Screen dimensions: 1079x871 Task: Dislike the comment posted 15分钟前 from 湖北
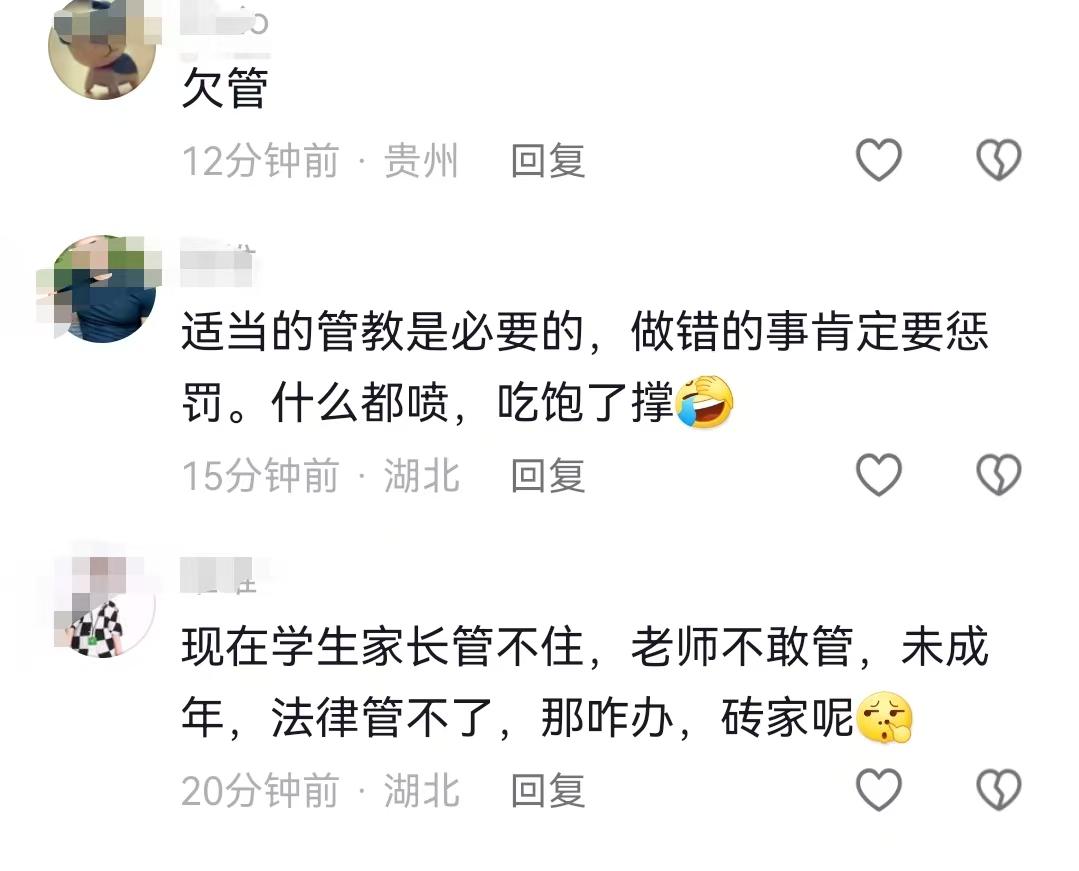999,475
